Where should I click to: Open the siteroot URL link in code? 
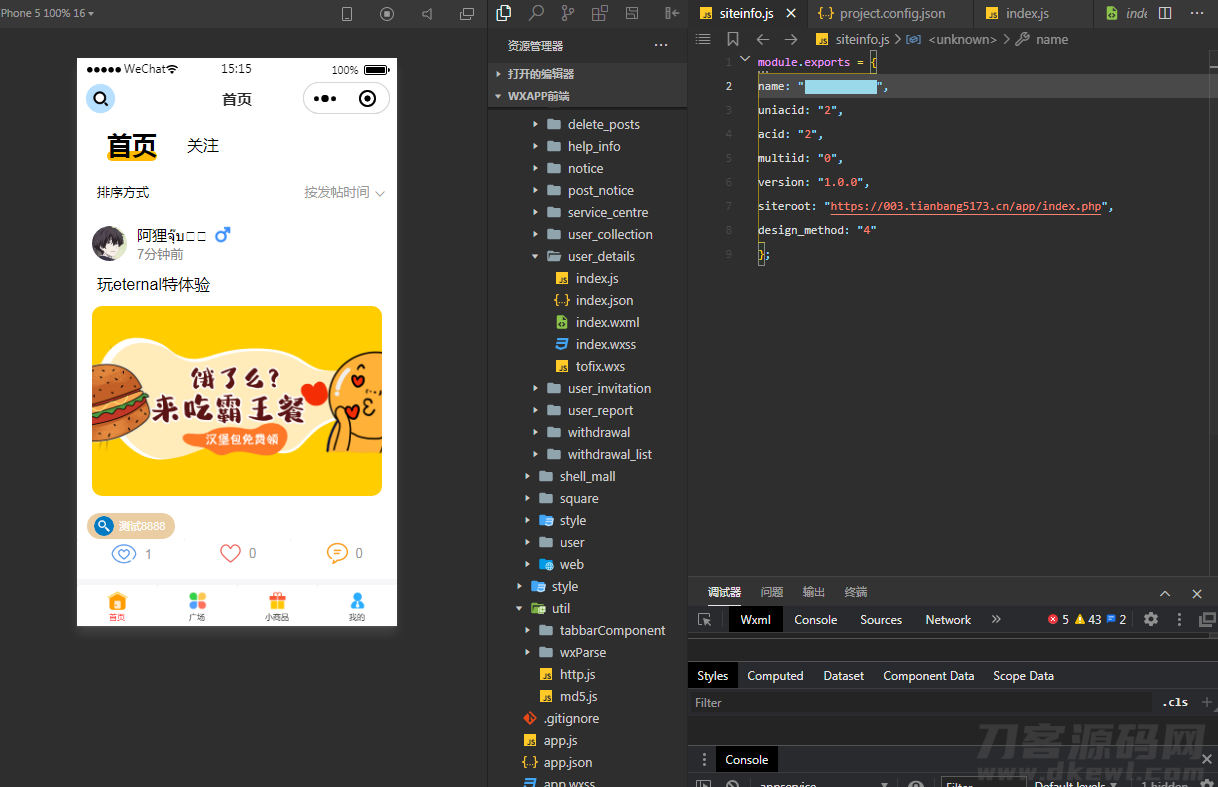[x=965, y=206]
